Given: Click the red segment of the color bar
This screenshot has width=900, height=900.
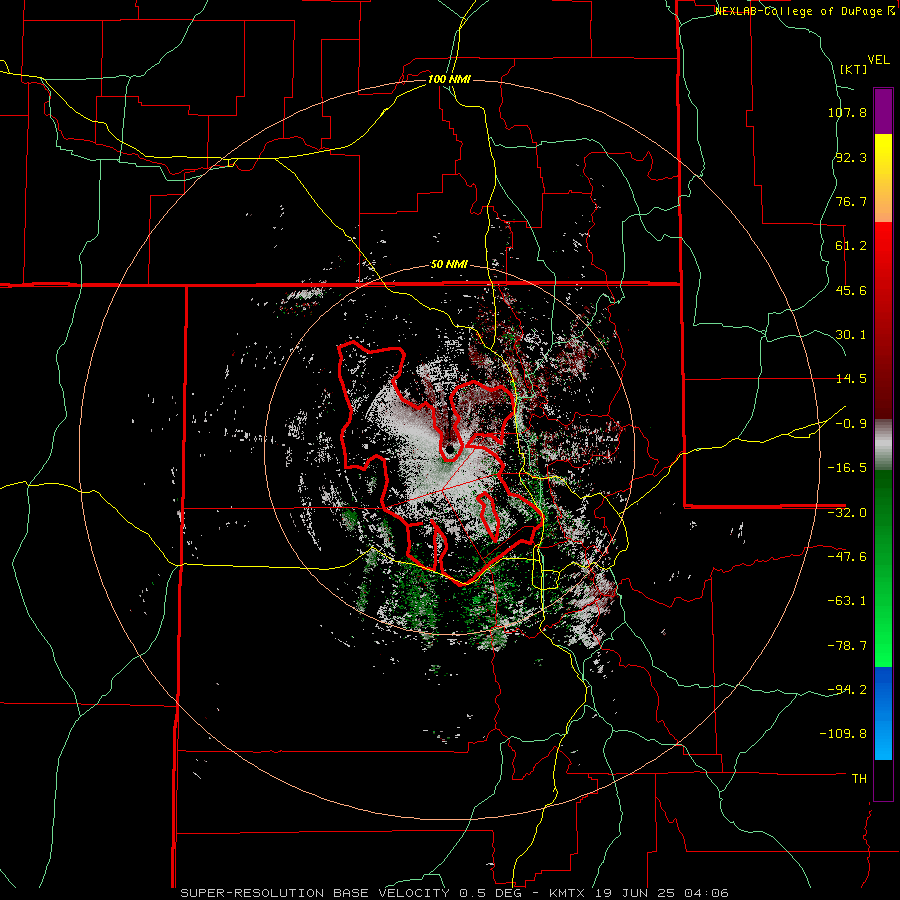Looking at the screenshot, I should click(x=883, y=320).
